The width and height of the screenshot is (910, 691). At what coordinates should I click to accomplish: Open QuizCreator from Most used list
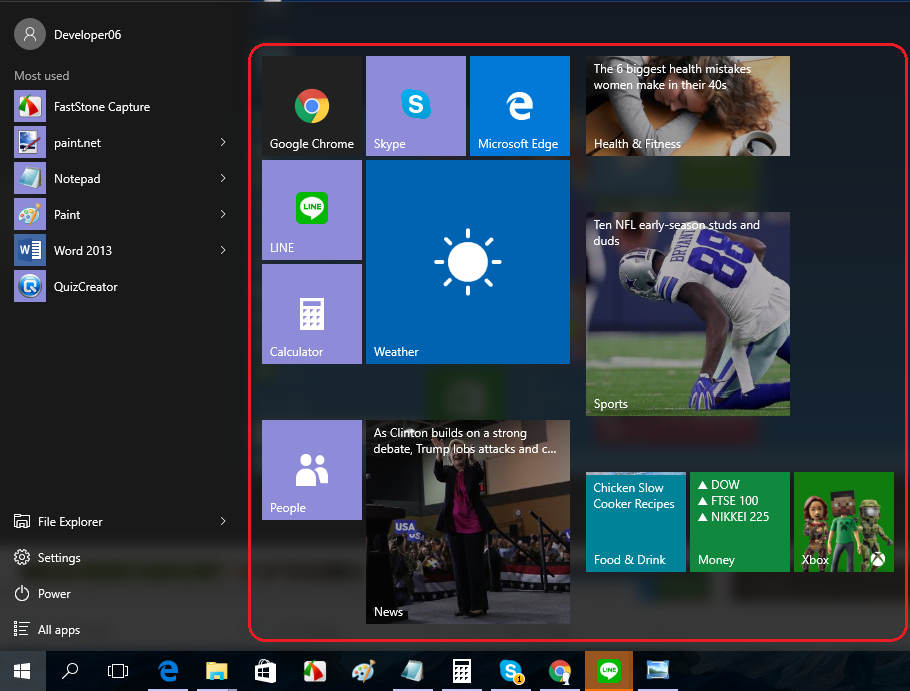click(85, 287)
